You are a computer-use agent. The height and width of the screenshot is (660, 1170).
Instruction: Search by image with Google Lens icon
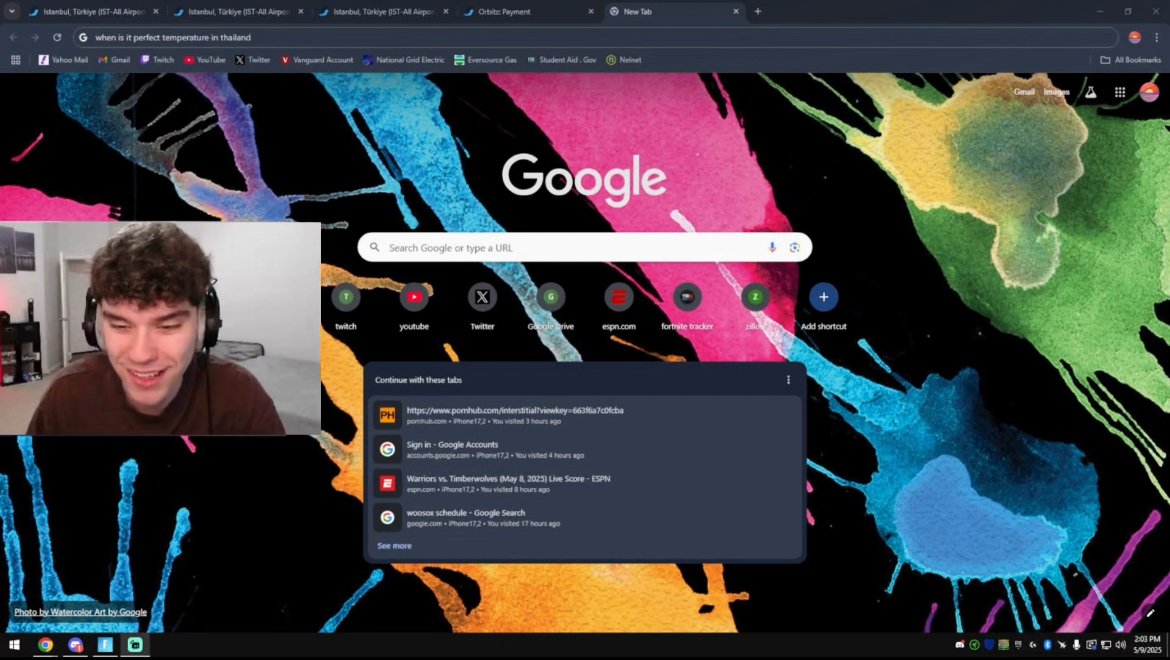(795, 248)
